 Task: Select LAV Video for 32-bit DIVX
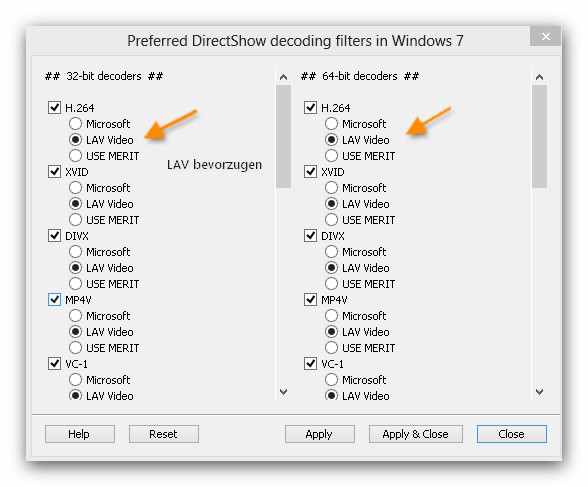(x=75, y=268)
